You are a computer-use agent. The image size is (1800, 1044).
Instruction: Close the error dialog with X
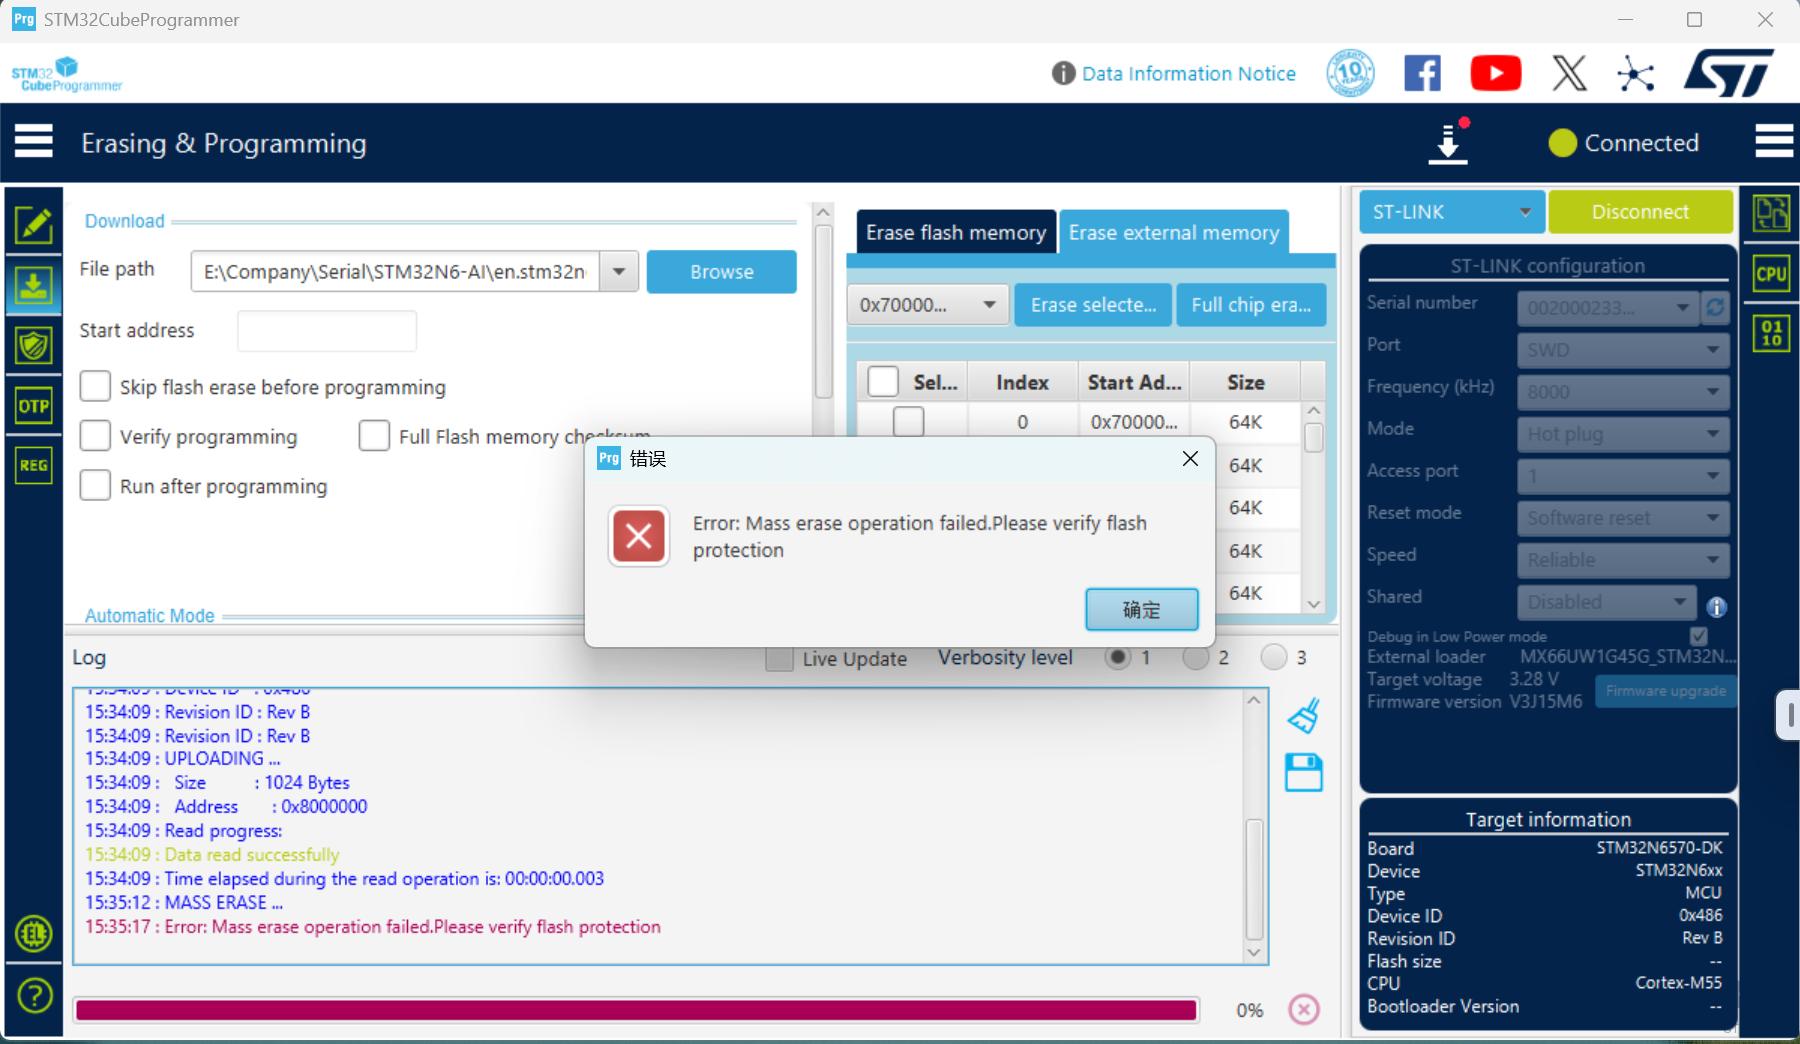coord(1190,458)
